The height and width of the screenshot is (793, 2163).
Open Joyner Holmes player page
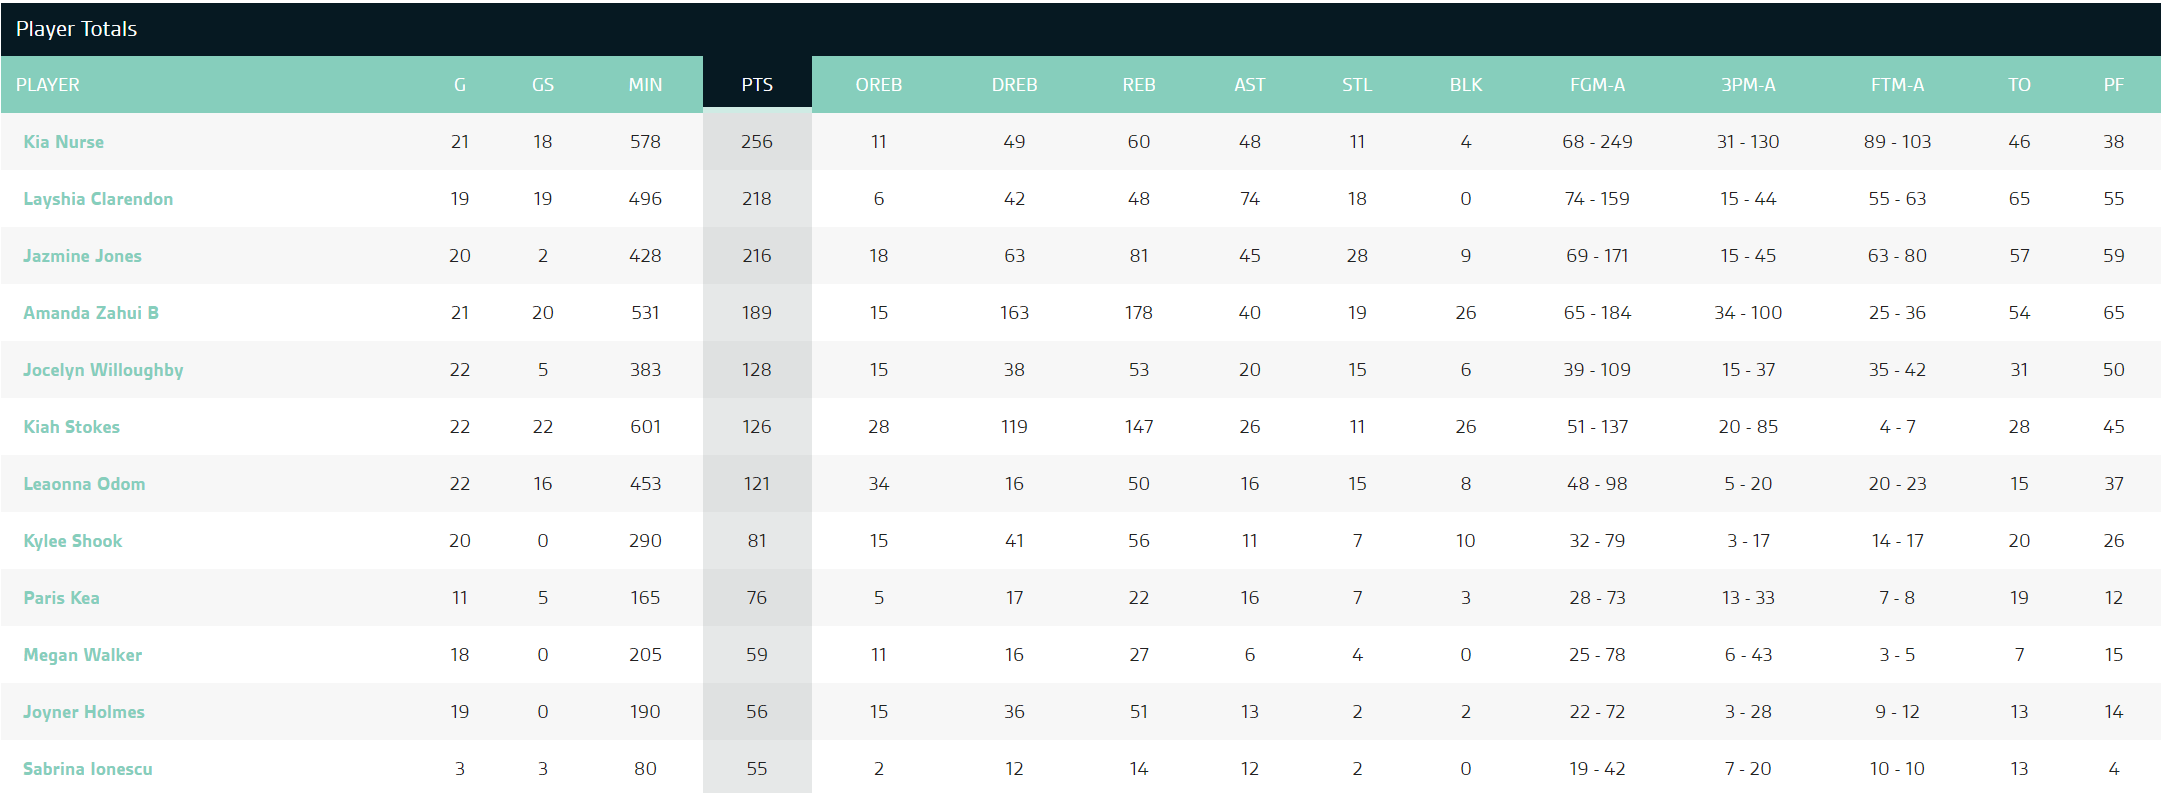pos(84,712)
